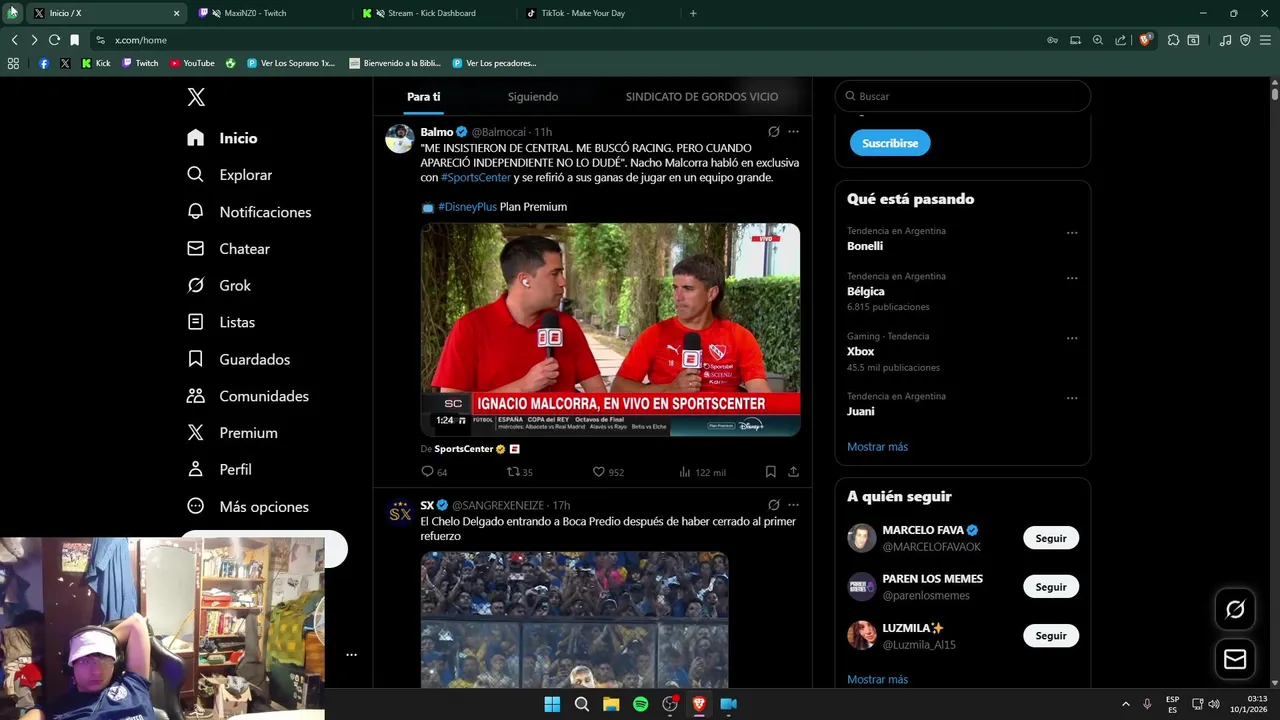The height and width of the screenshot is (720, 1280).
Task: Follow MARCELO FAVA
Action: 1051,538
